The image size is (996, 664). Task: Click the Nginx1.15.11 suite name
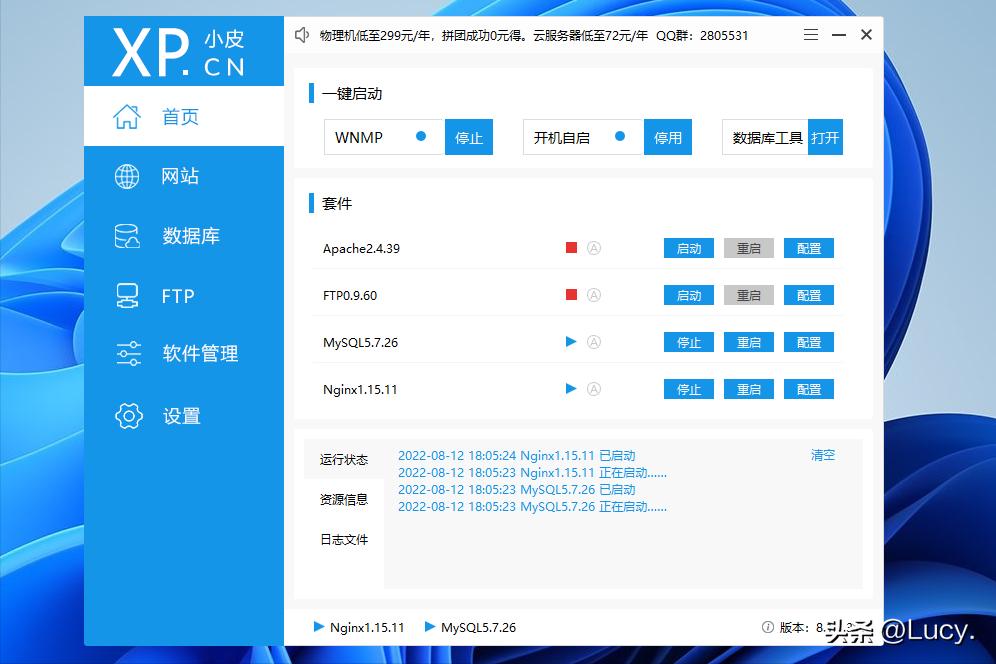360,390
